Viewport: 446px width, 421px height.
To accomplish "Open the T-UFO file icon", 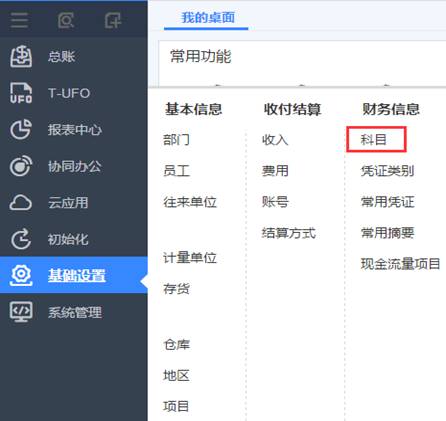I will 21,93.
